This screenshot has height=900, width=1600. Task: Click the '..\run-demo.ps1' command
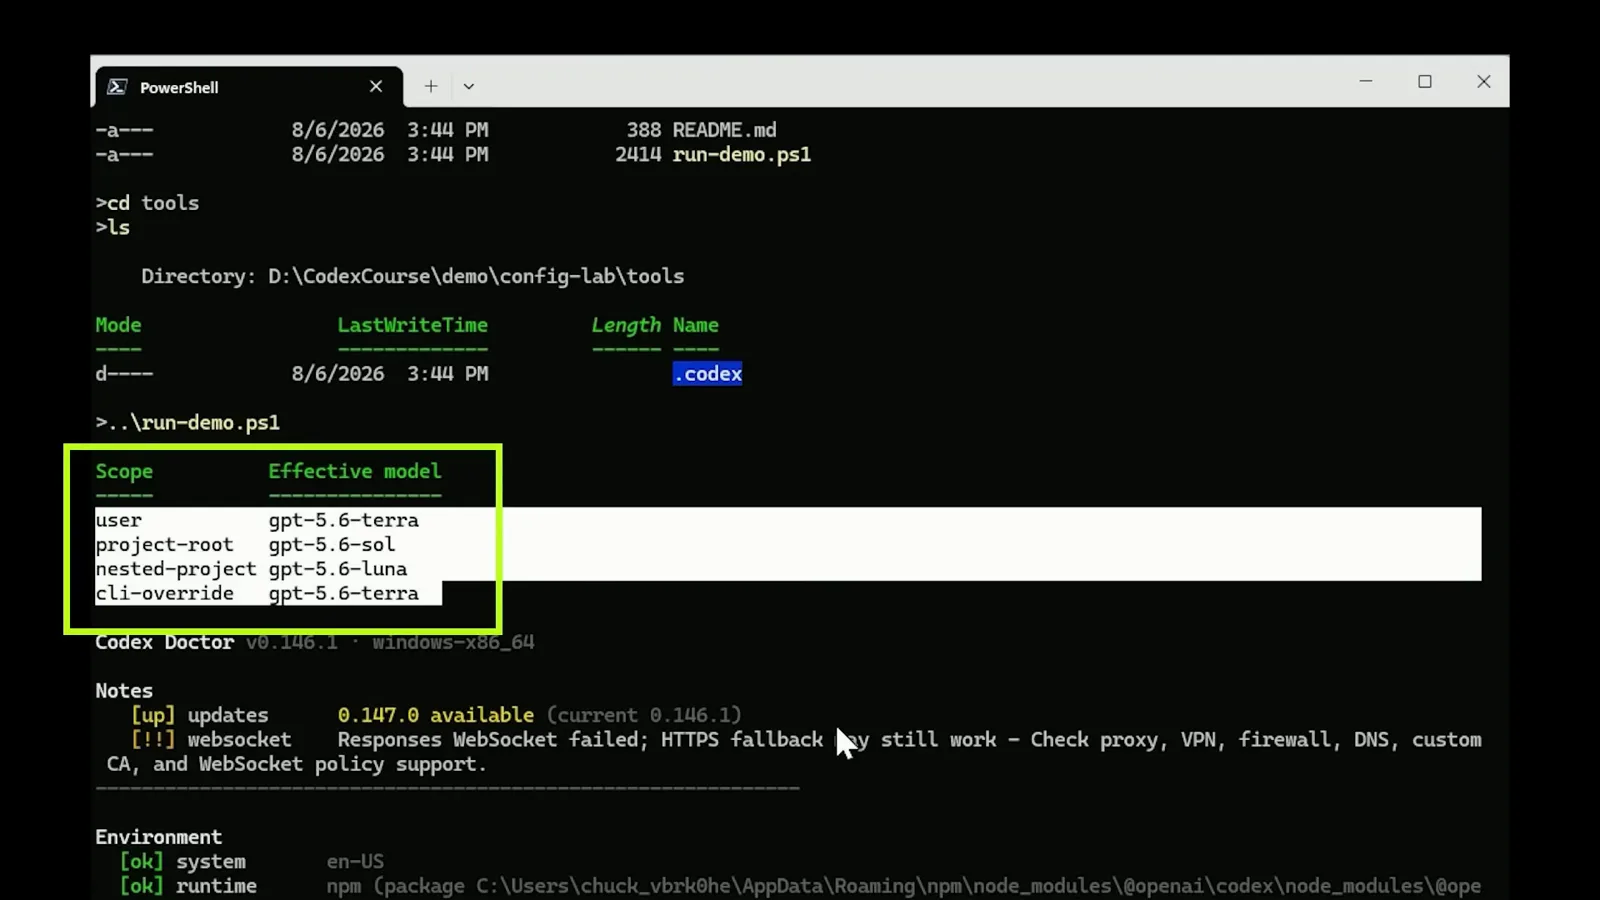pos(187,422)
